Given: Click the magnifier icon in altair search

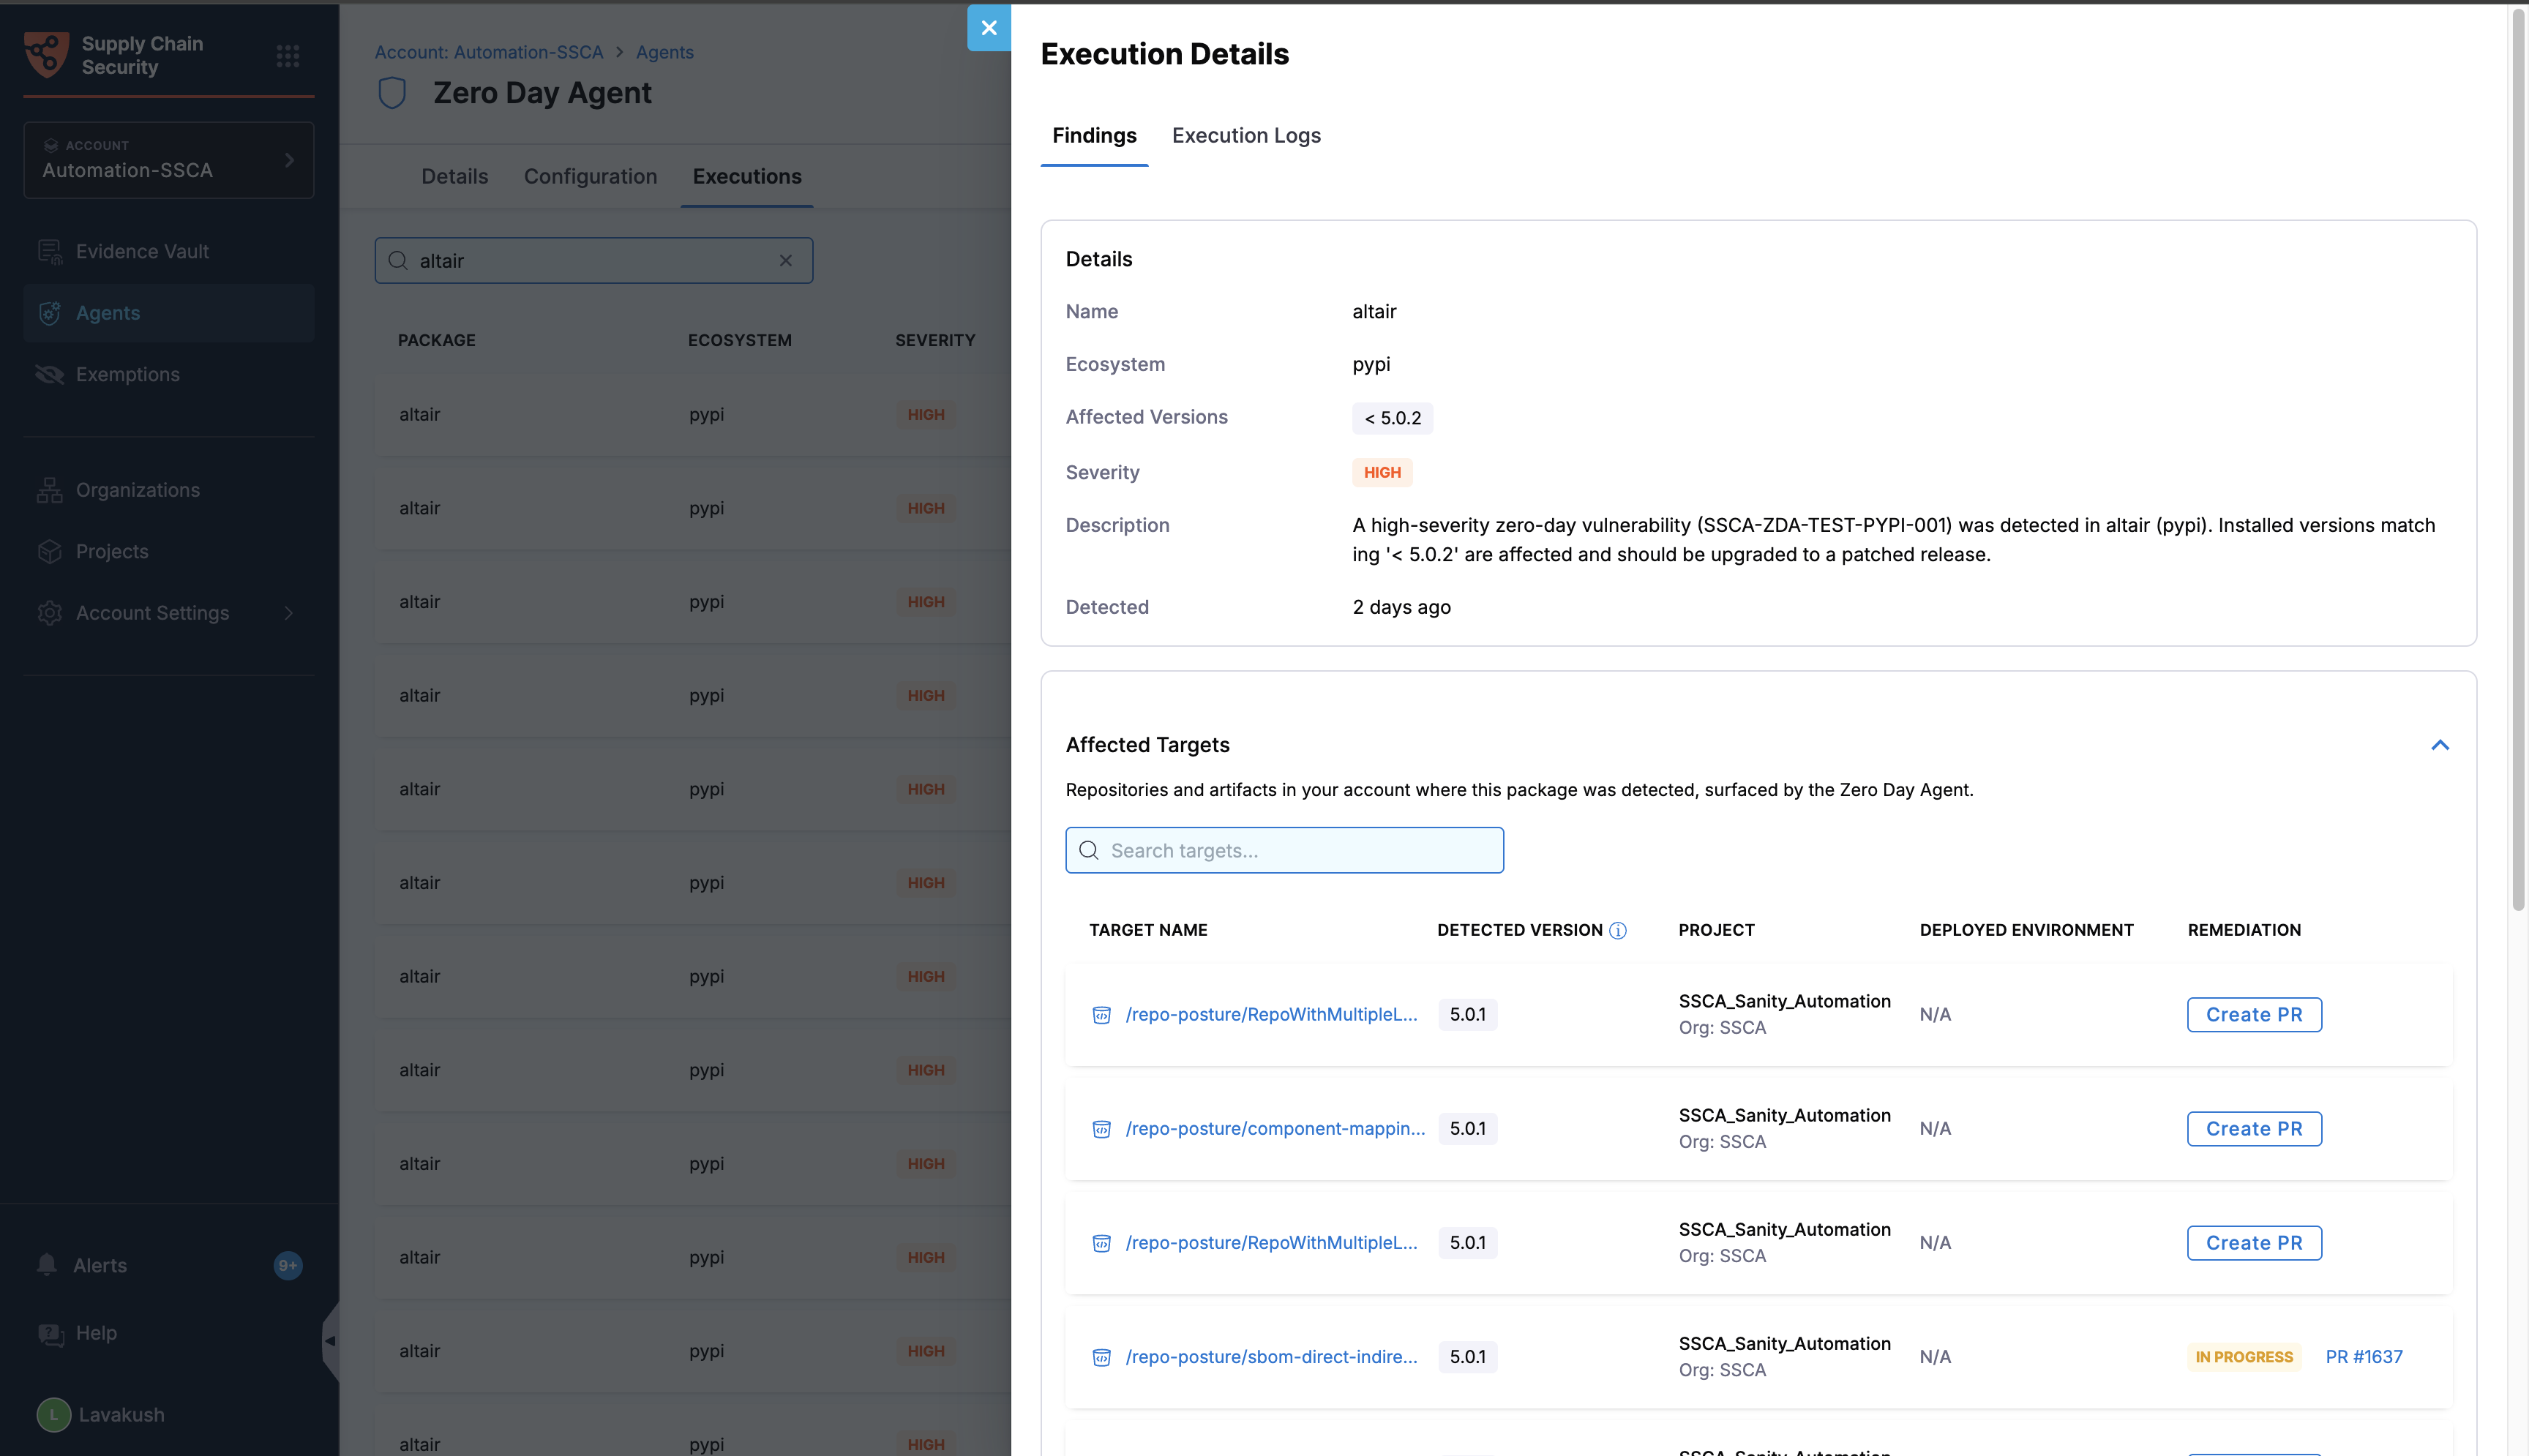Looking at the screenshot, I should 398,260.
